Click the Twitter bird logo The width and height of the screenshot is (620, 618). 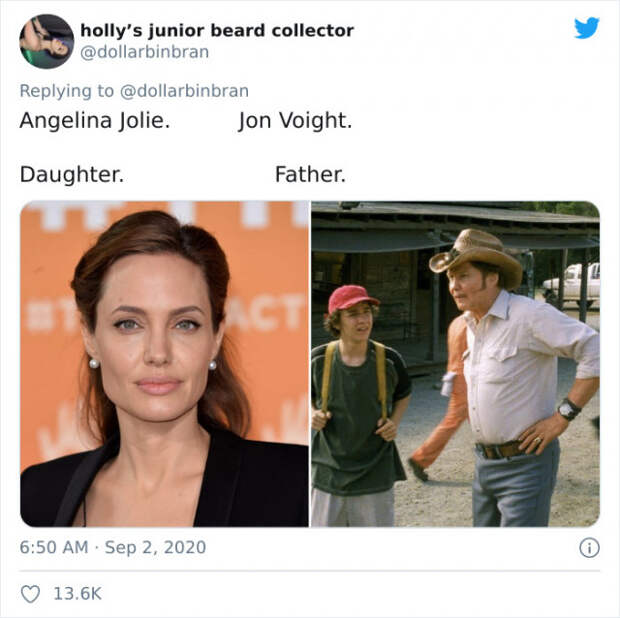(587, 28)
